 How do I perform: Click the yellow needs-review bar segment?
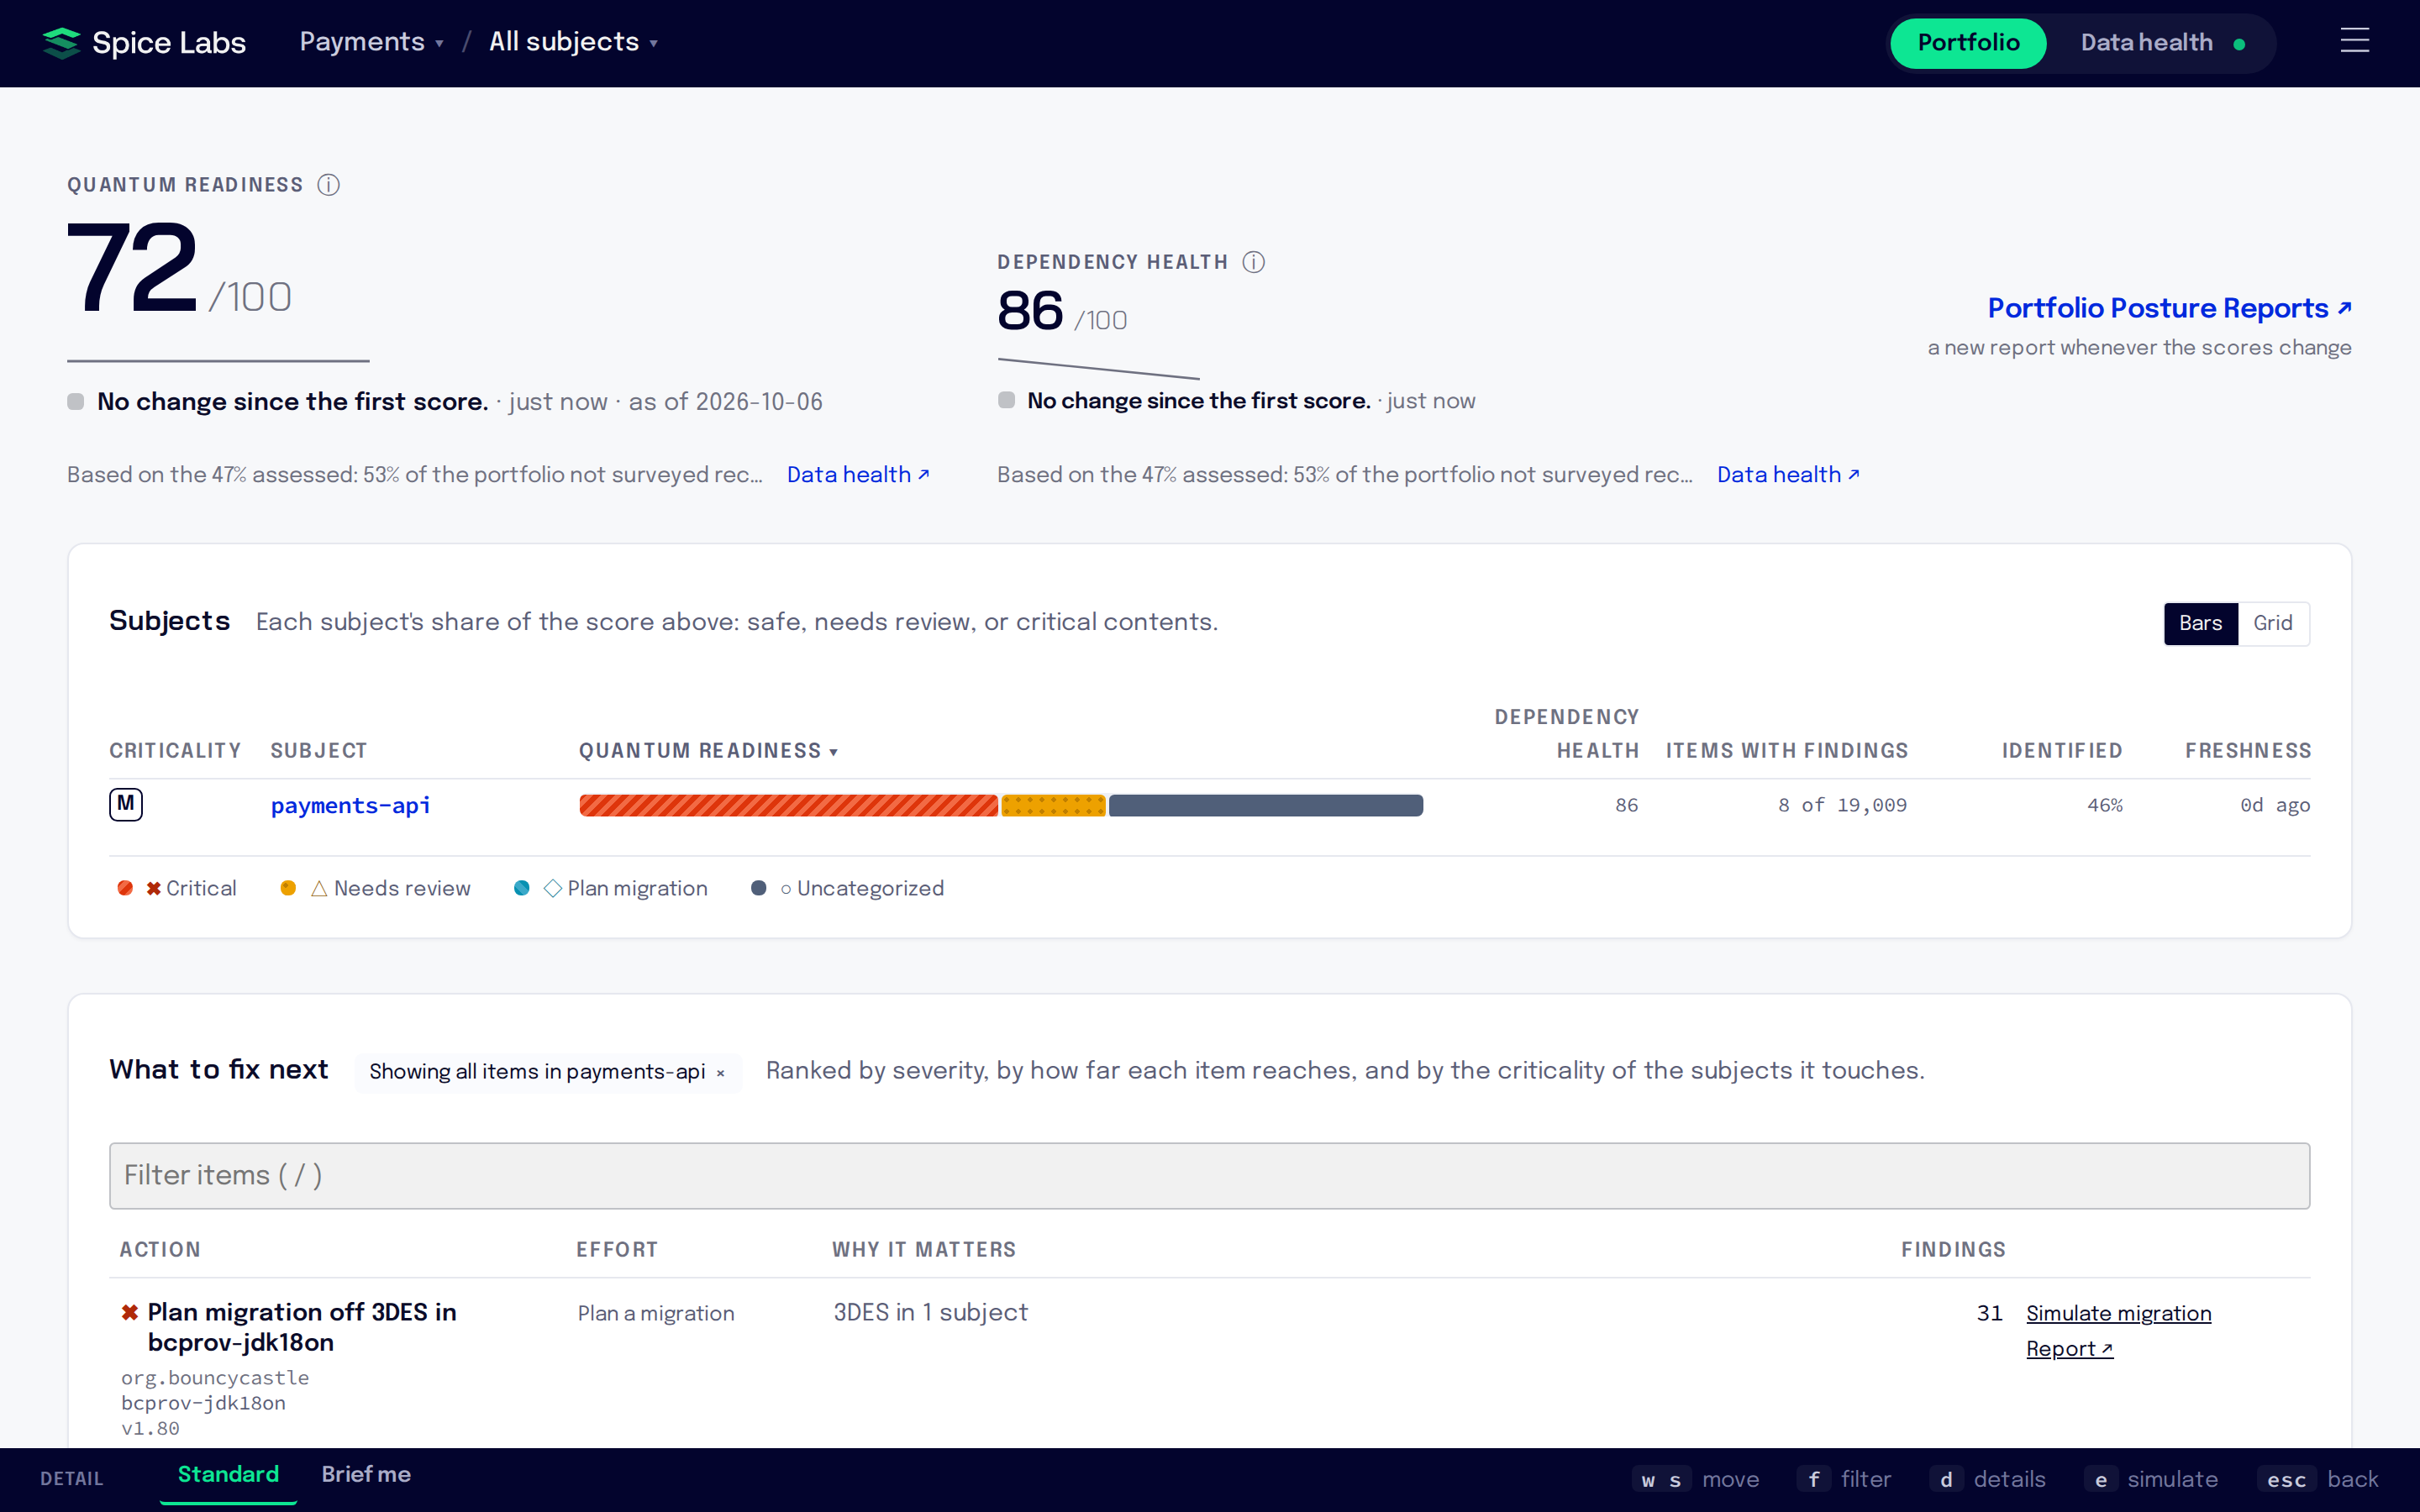[1053, 805]
